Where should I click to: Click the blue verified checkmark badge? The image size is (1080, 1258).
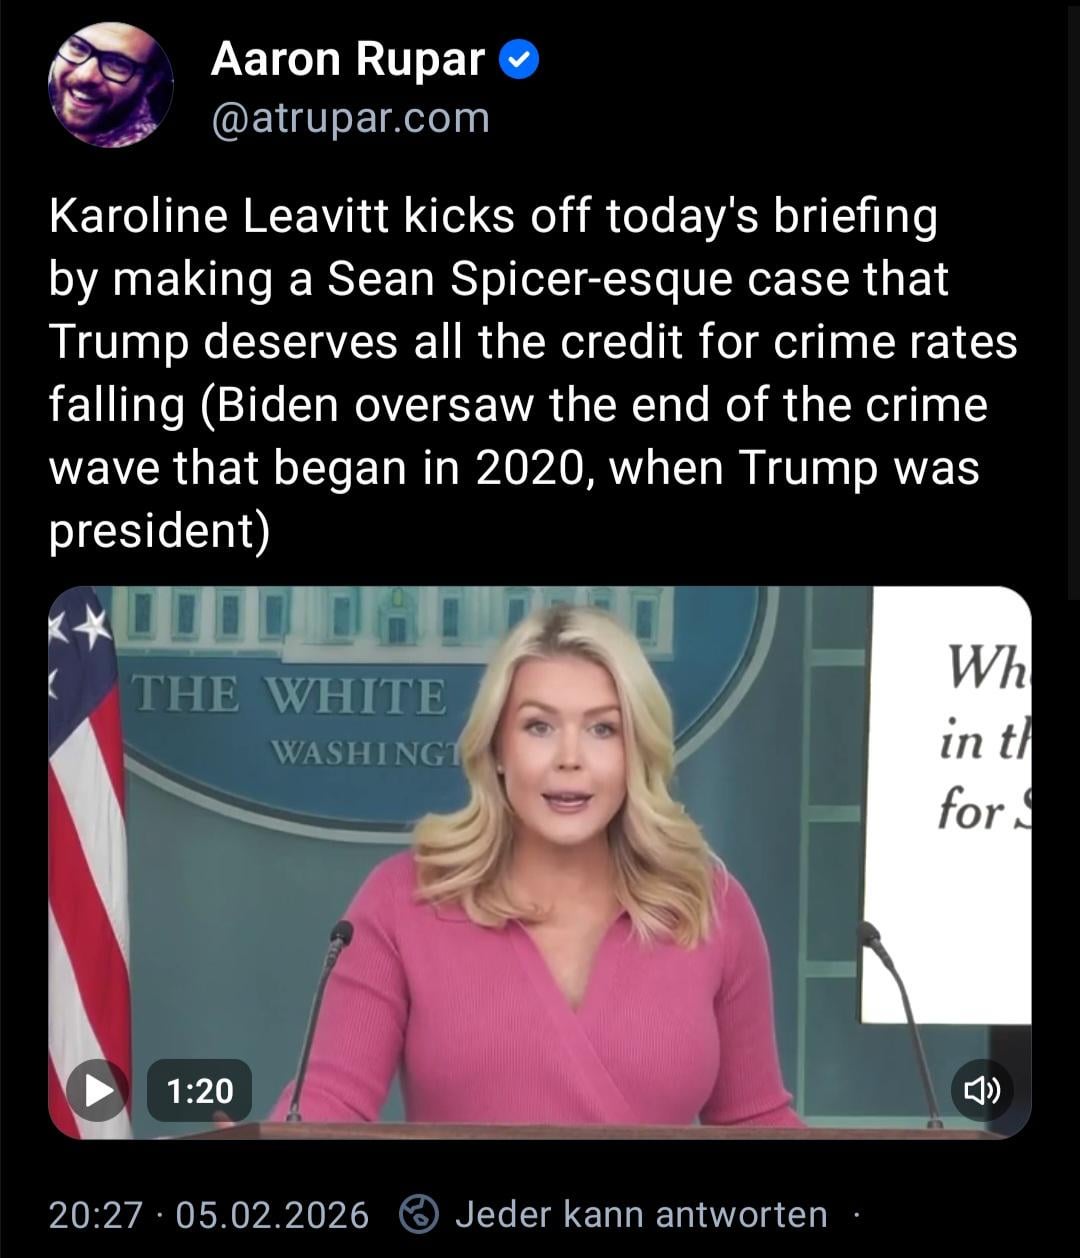519,61
